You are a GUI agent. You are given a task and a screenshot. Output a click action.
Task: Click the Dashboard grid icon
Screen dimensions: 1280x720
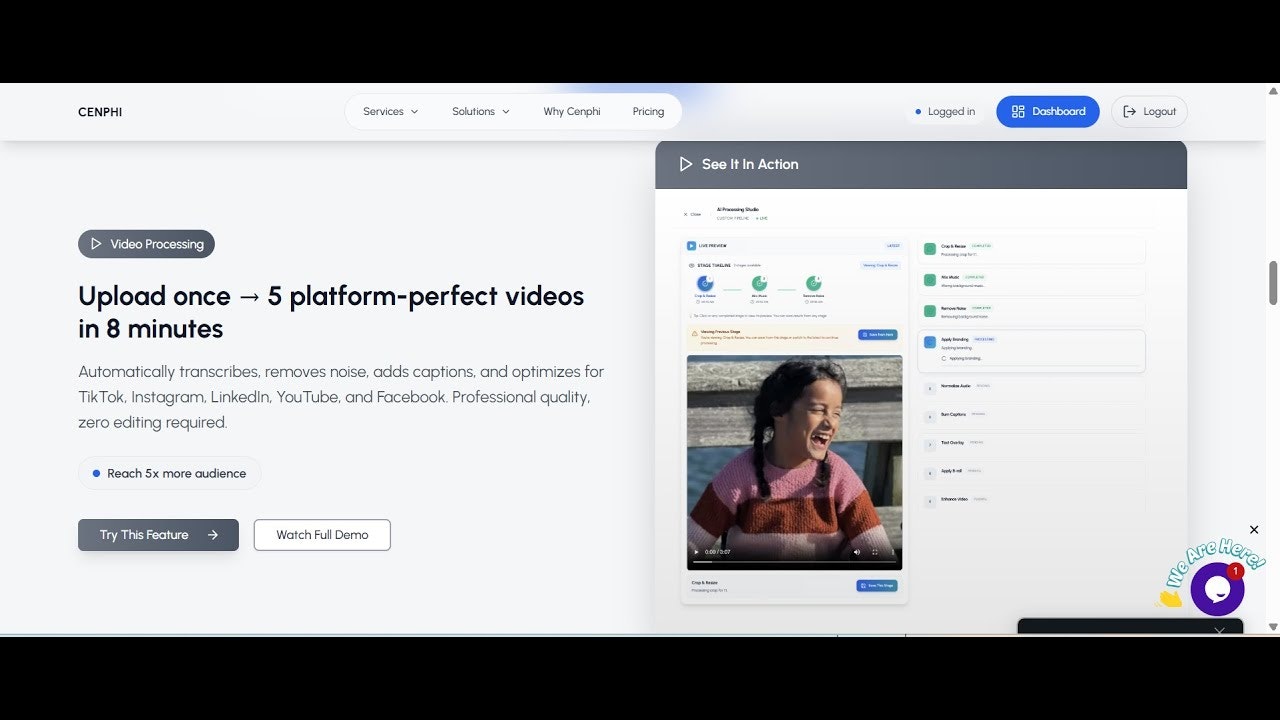coord(1018,112)
